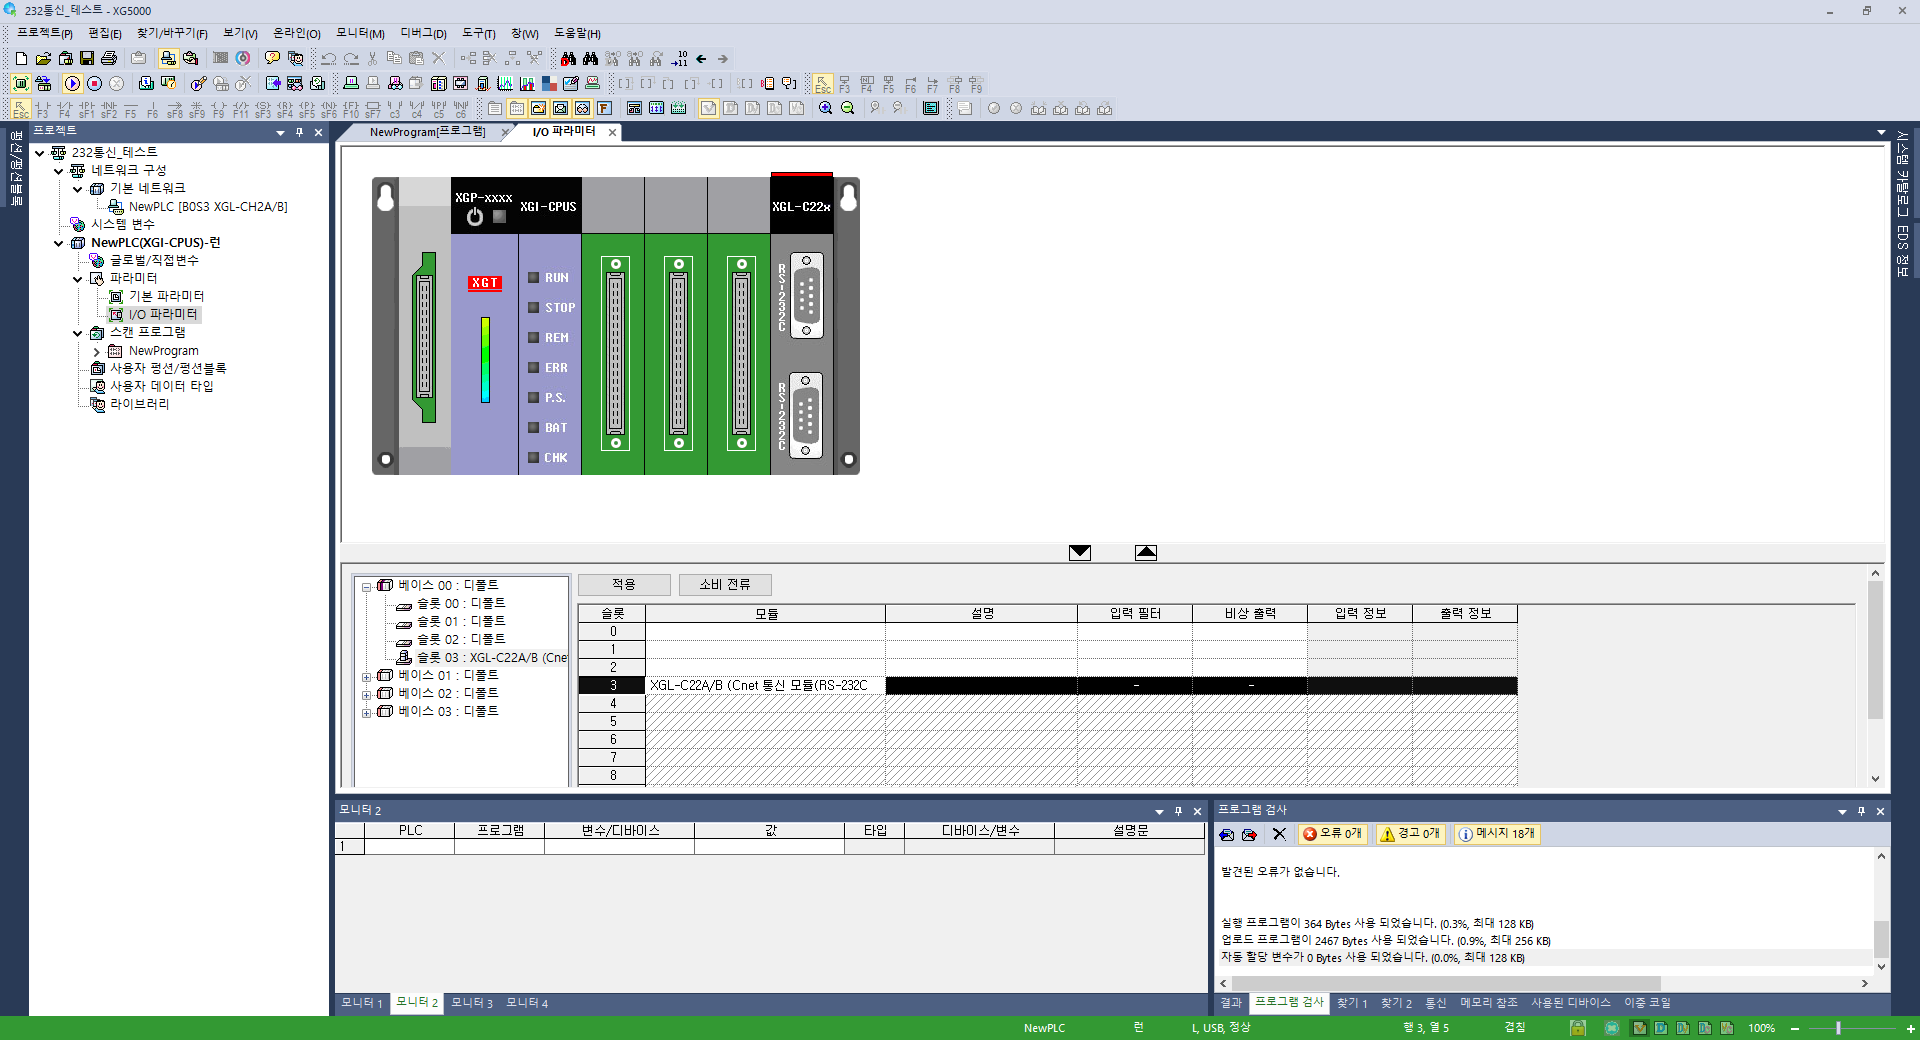
Task: Cut selection with the scissors icon
Action: 373,59
